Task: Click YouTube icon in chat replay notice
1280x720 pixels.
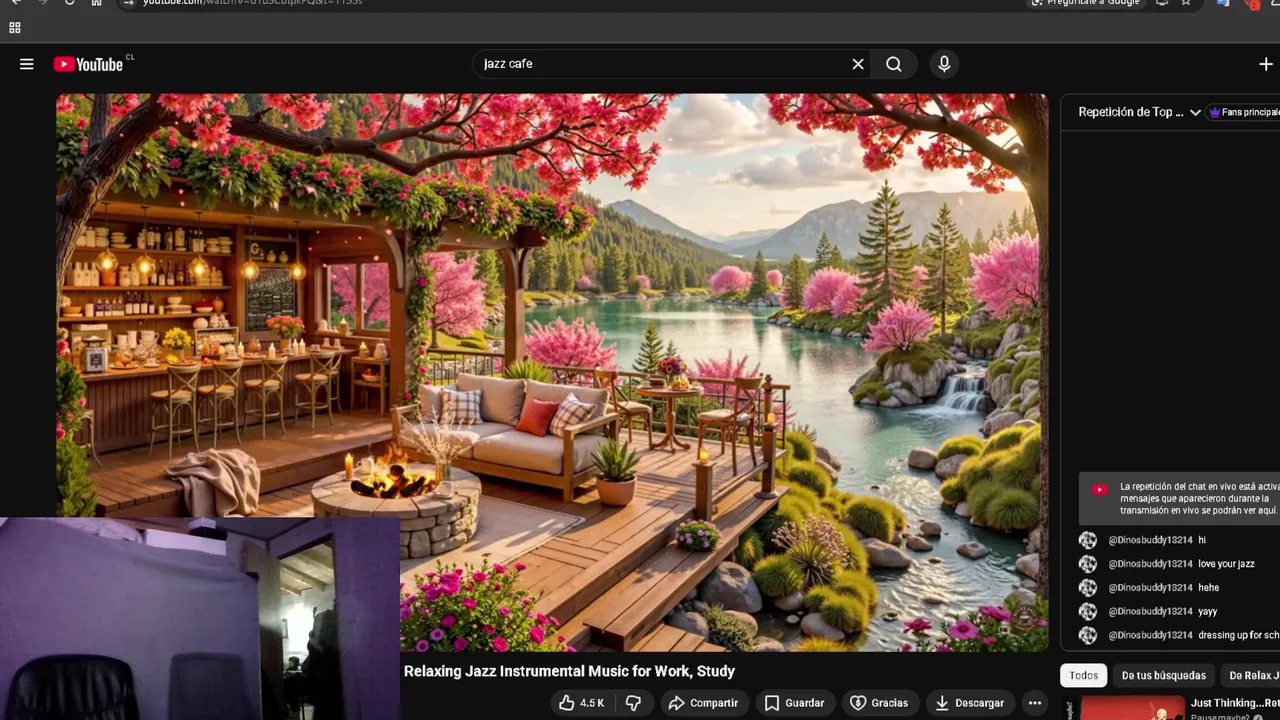Action: 1100,490
